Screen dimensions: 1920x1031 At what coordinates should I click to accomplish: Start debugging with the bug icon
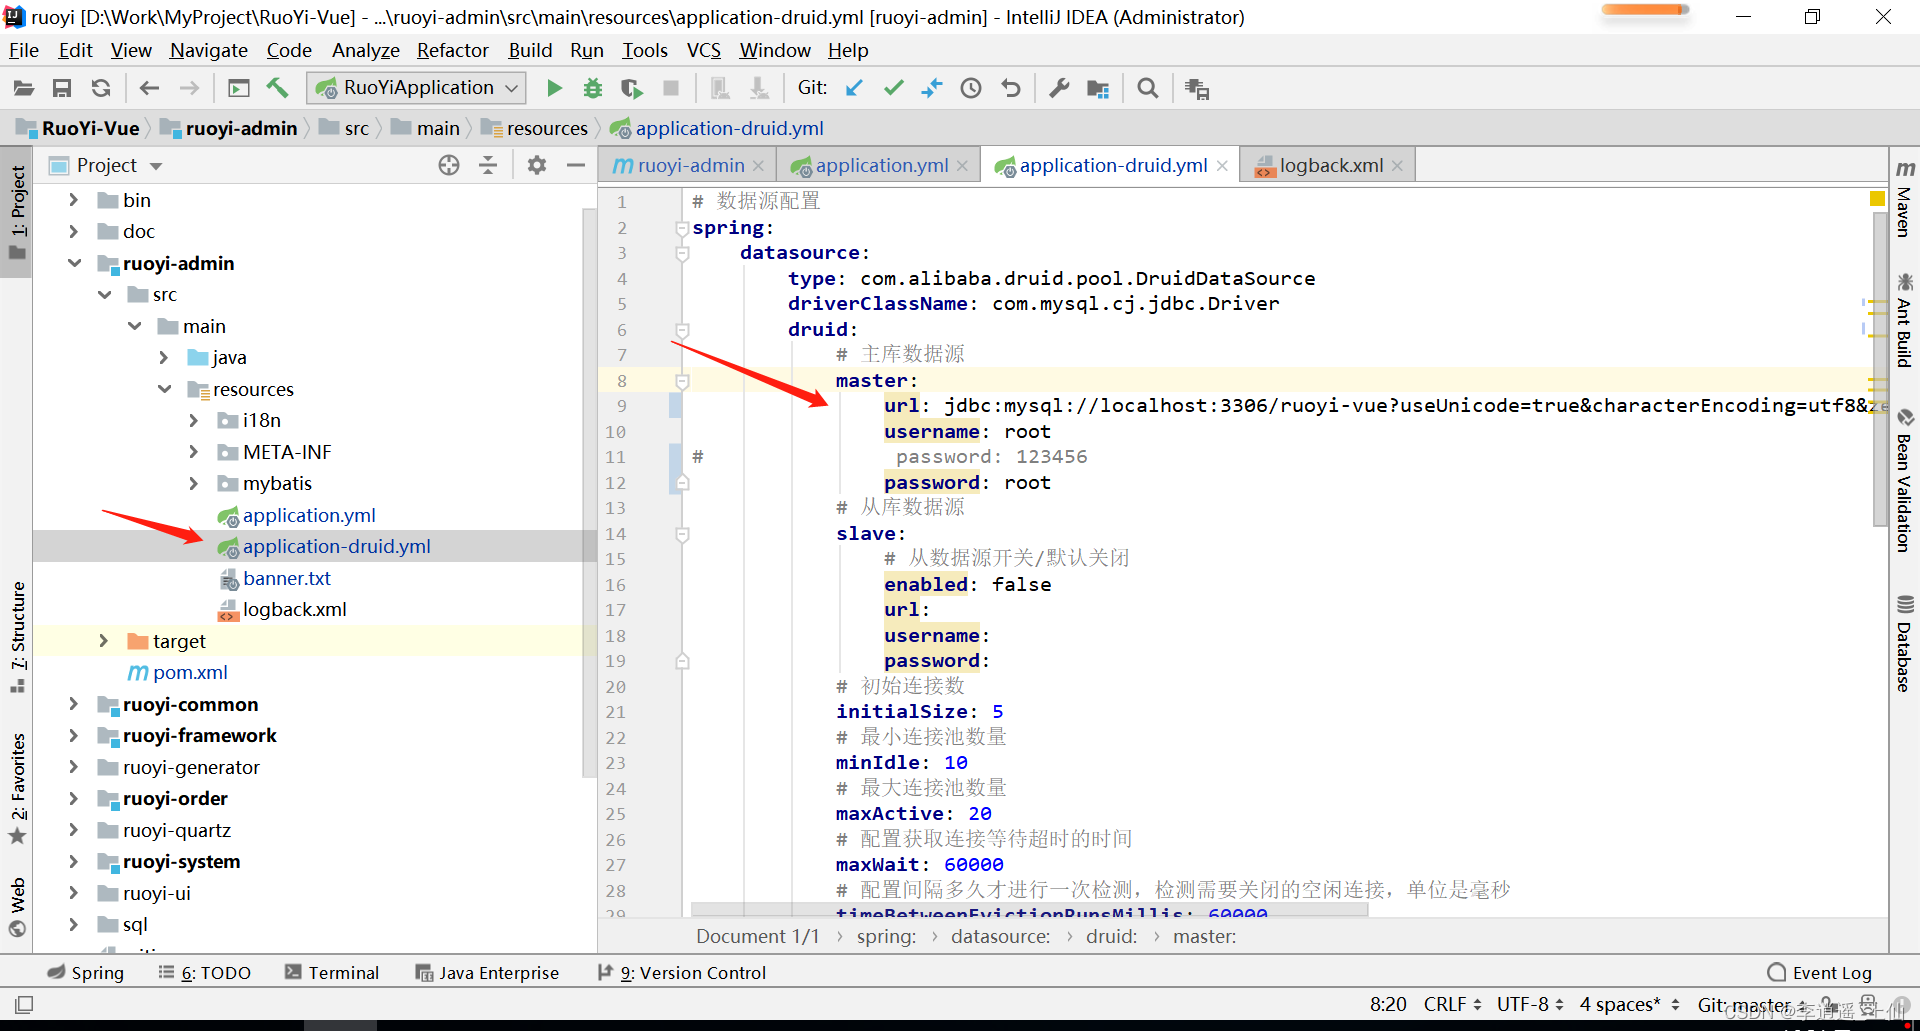(x=593, y=89)
